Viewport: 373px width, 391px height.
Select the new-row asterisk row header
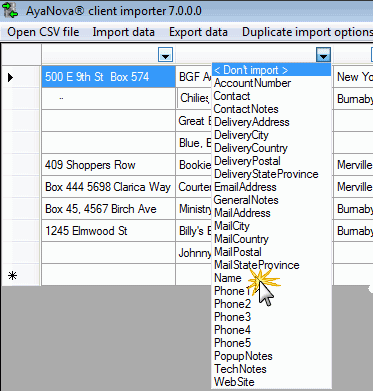coord(21,275)
